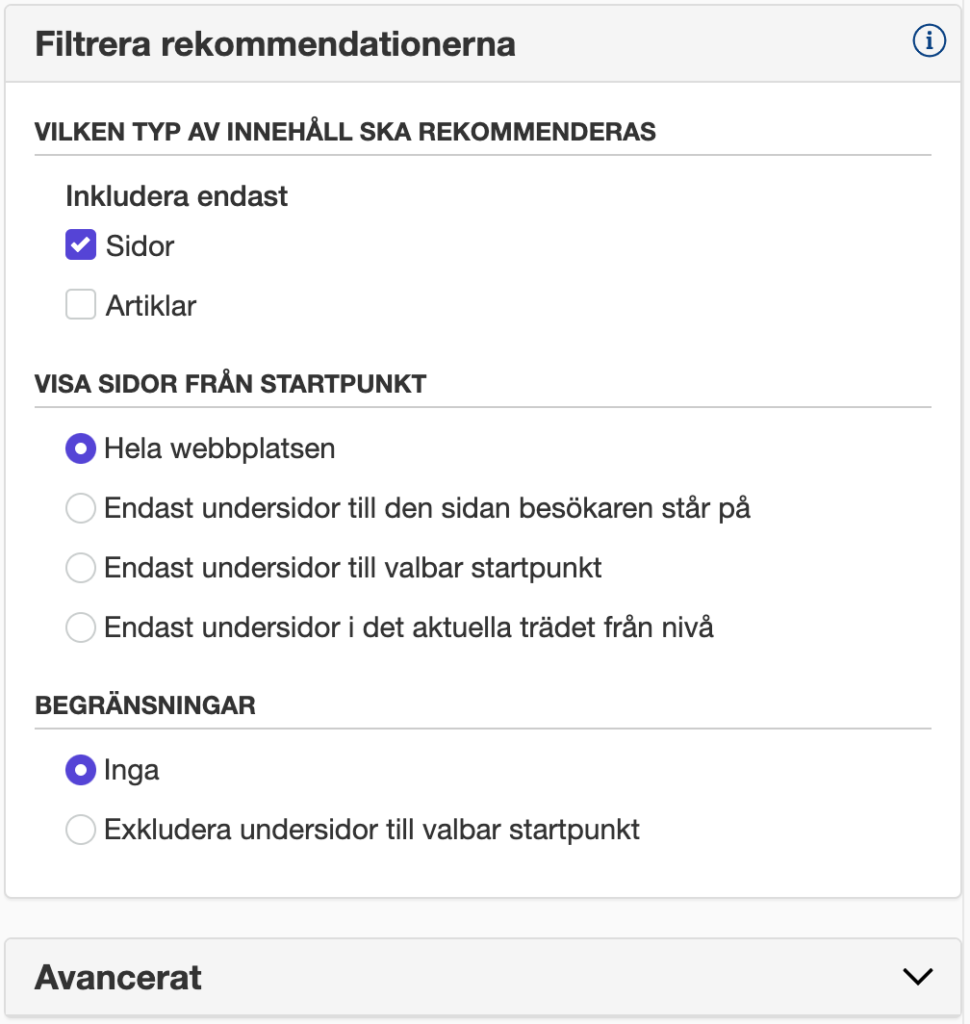Uncheck the Sidor checkbox
Viewport: 970px width, 1024px height.
pos(80,245)
